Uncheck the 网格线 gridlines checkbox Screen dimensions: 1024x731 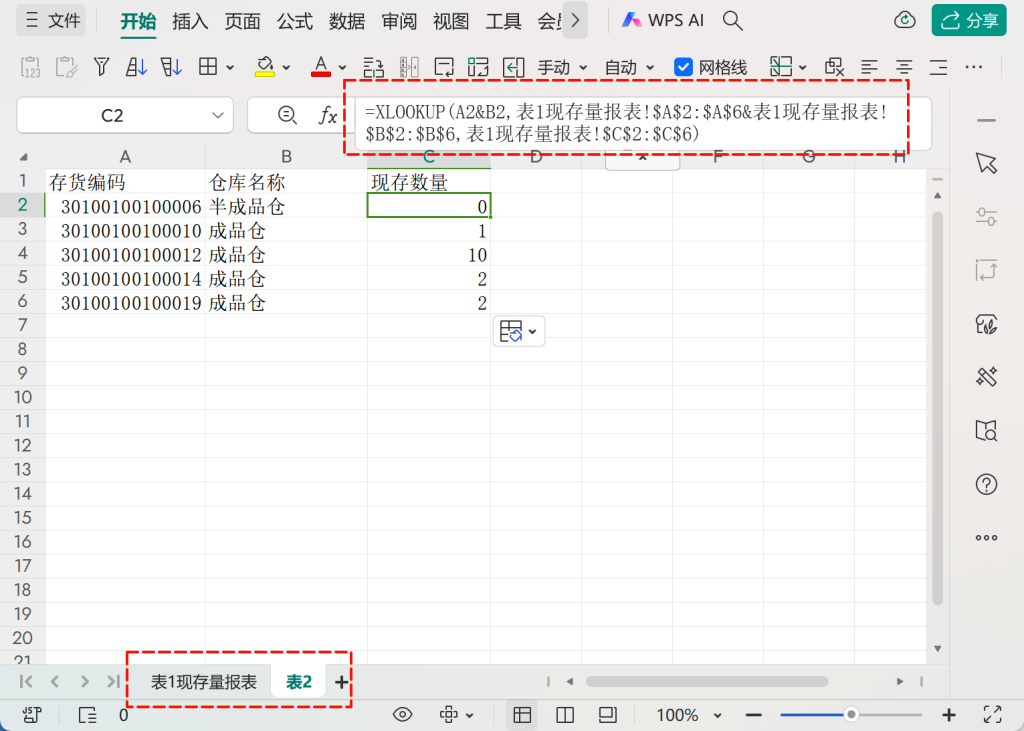pyautogui.click(x=683, y=67)
